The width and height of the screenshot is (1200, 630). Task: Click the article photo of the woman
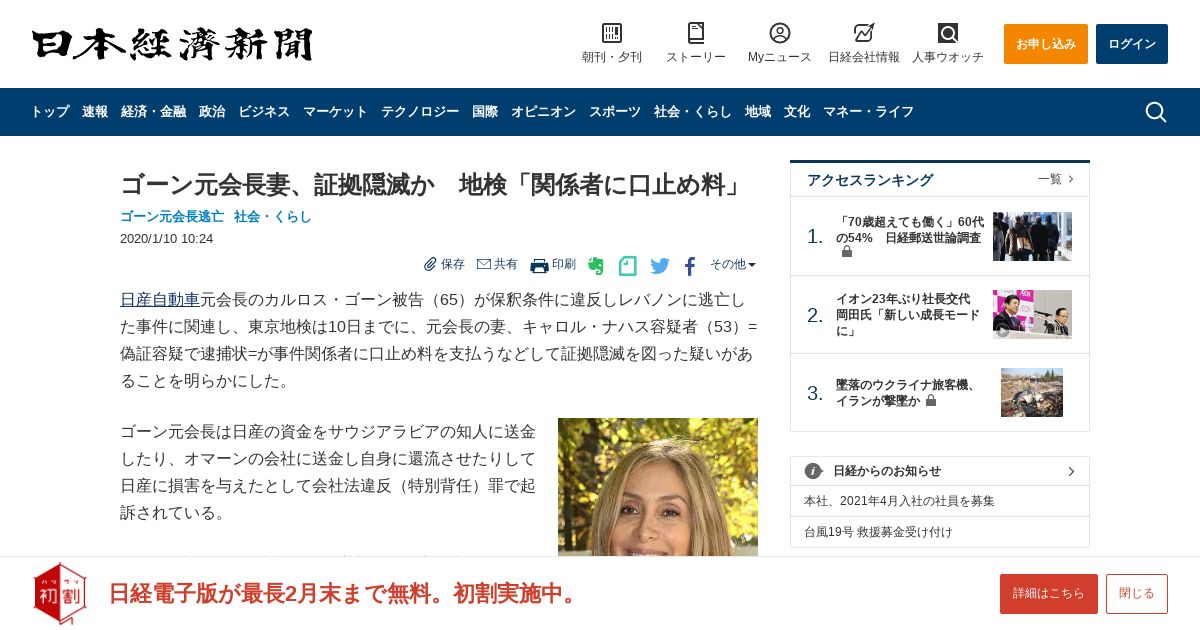(x=658, y=487)
